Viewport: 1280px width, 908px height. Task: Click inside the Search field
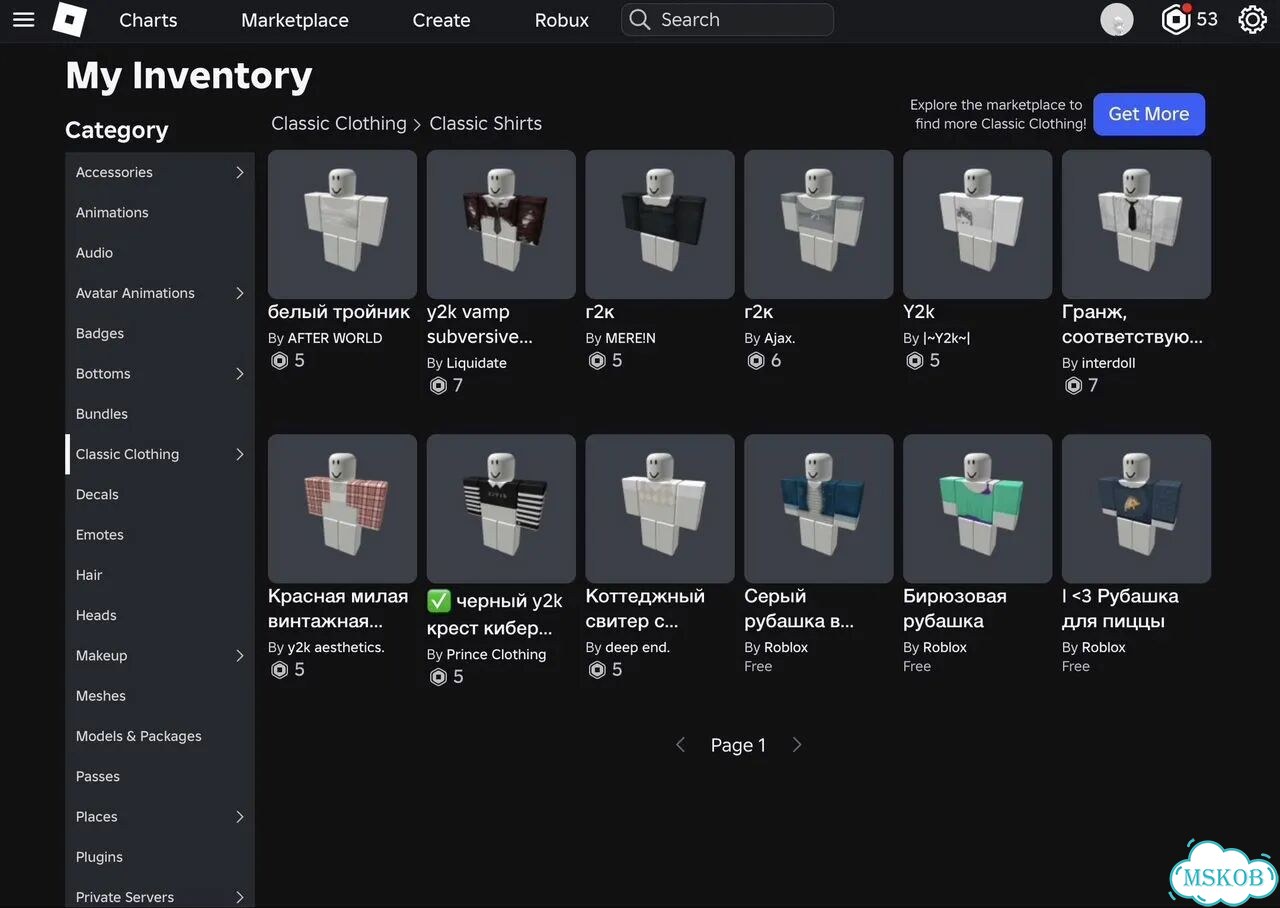click(727, 20)
